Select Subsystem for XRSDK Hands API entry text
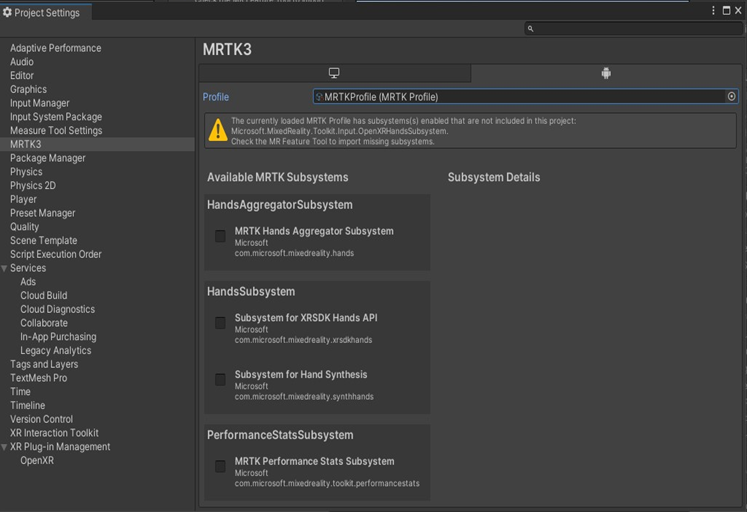Screen dimensions: 747x512 (306, 318)
